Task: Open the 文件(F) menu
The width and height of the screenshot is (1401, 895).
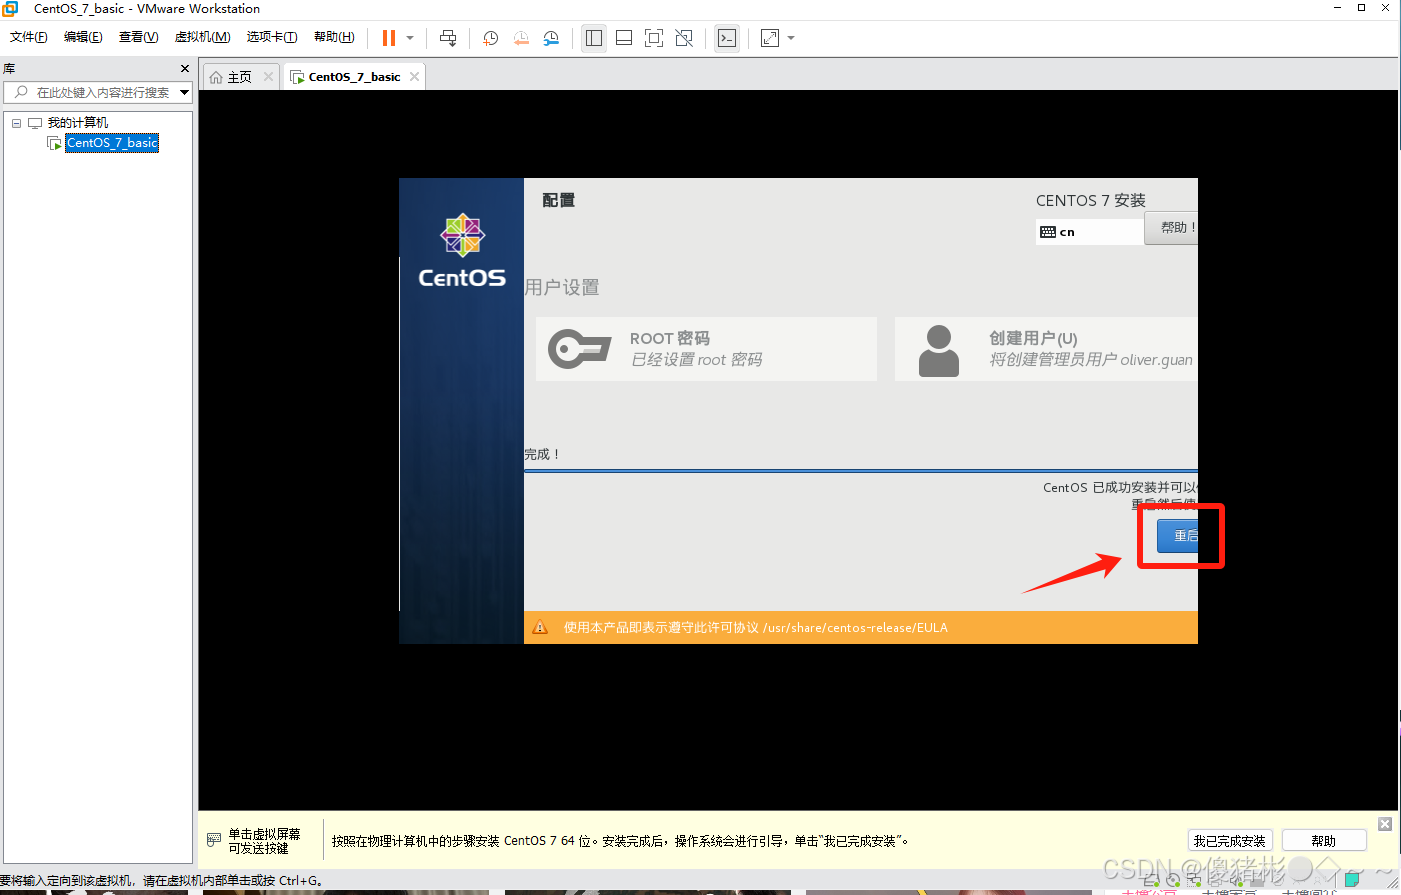Action: [29, 37]
